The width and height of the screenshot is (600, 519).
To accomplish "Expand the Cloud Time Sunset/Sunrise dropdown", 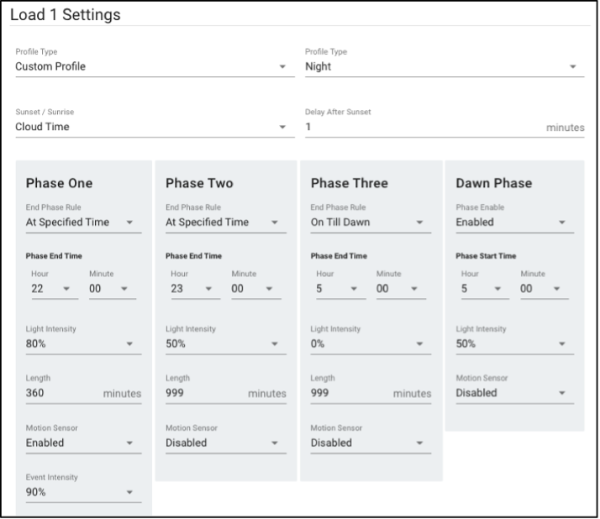I will (x=155, y=127).
